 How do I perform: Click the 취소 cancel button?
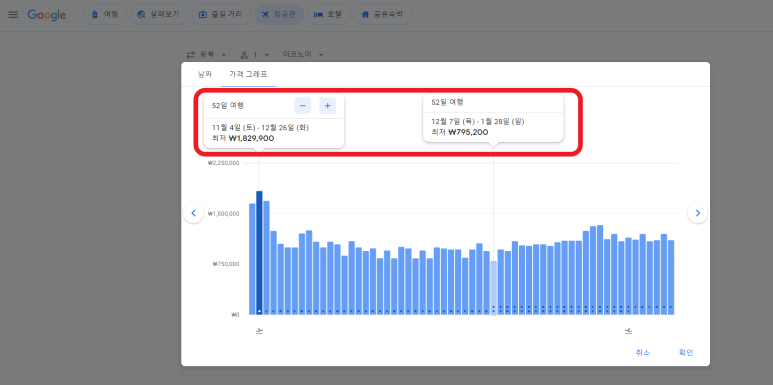click(x=643, y=352)
